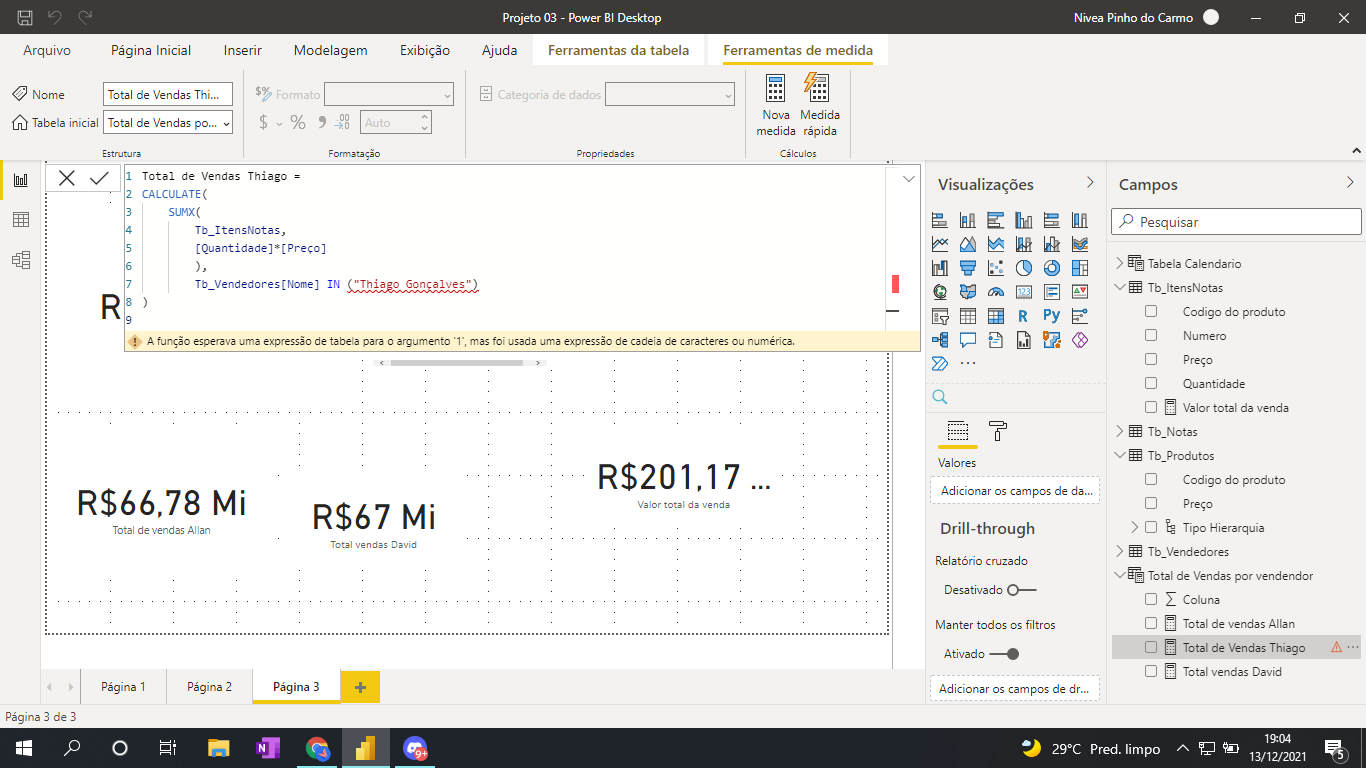Switch to the Modelagem ribbon tab

click(x=331, y=50)
